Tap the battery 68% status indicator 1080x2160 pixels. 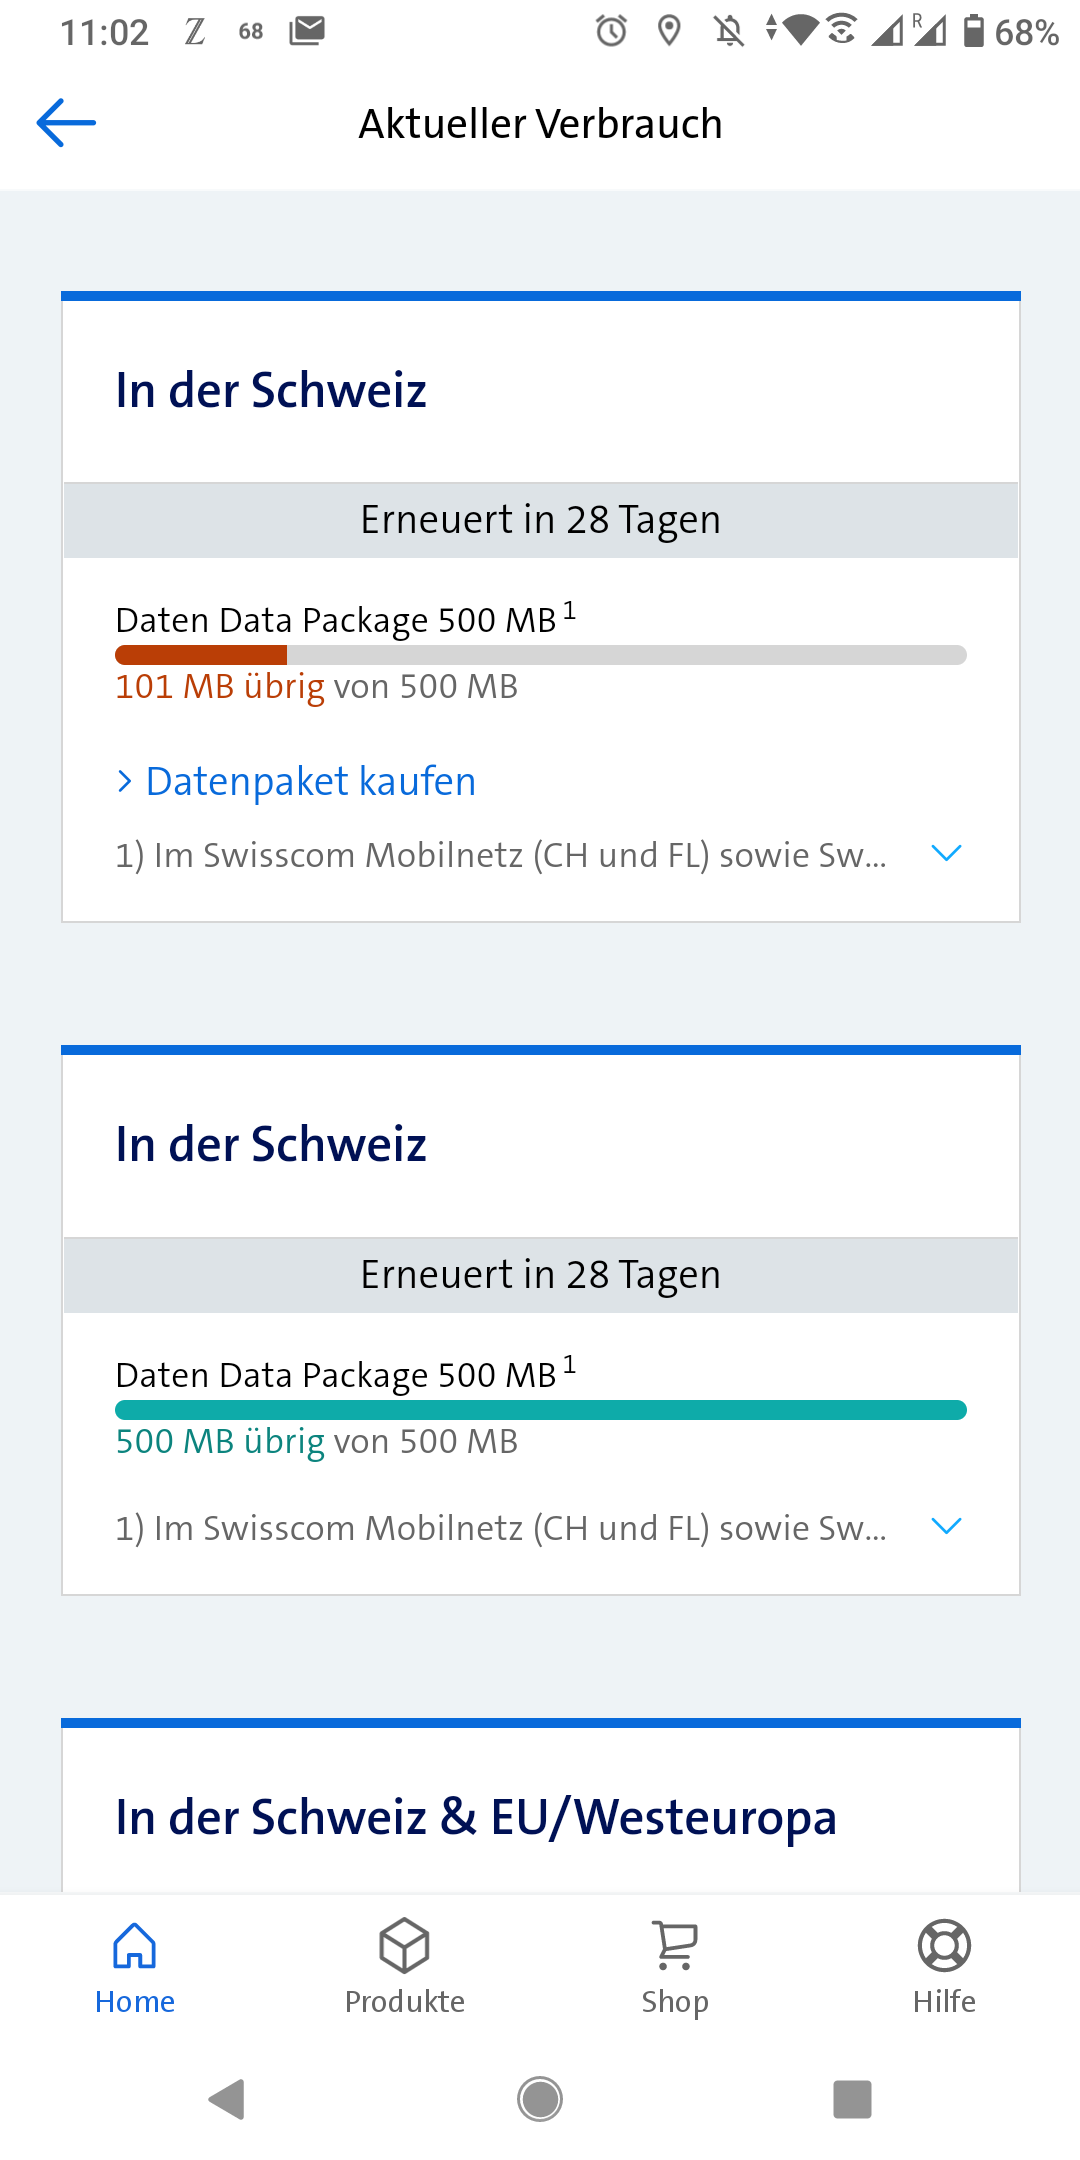[x=1010, y=32]
